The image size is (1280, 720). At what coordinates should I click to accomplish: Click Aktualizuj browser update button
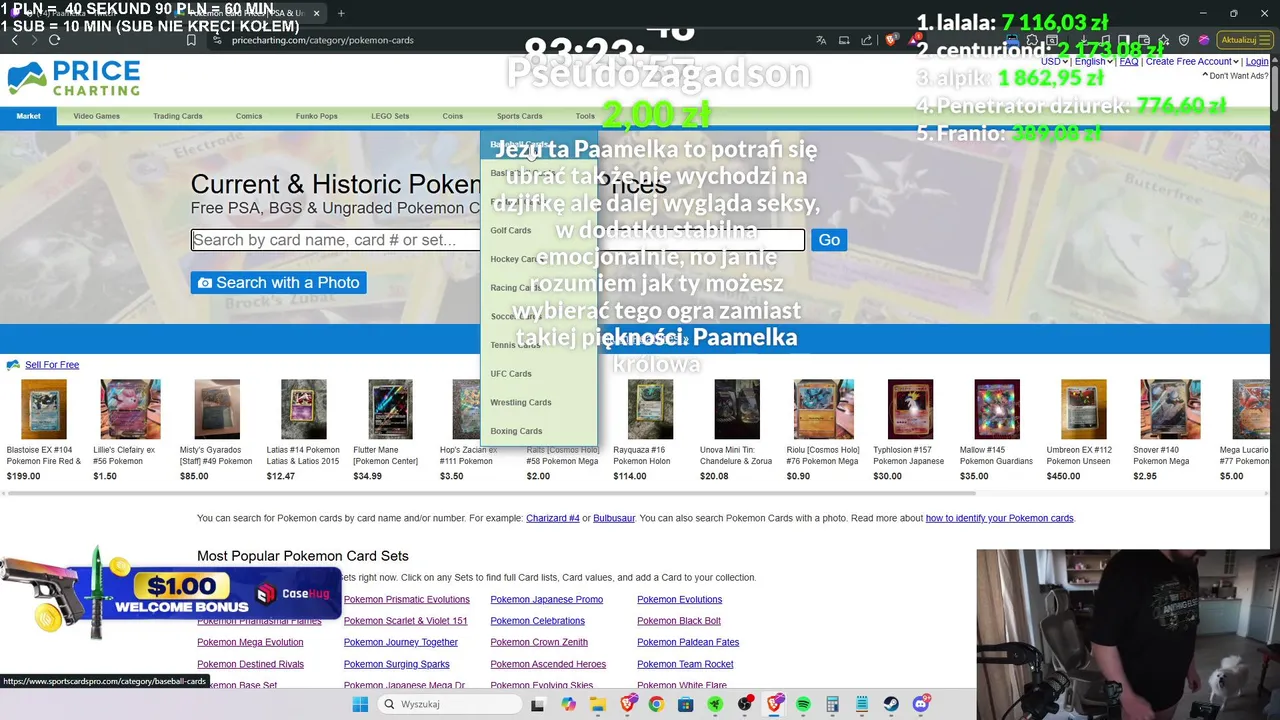1244,40
